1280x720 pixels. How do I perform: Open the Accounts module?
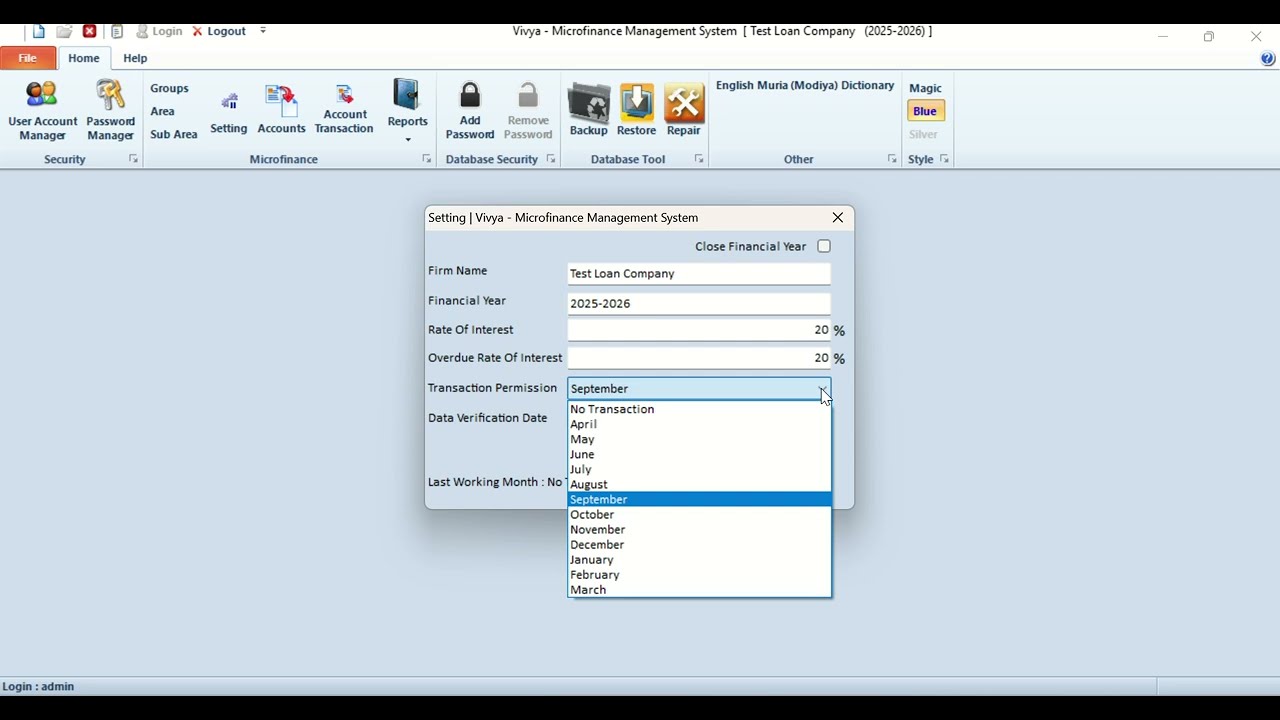click(x=281, y=110)
